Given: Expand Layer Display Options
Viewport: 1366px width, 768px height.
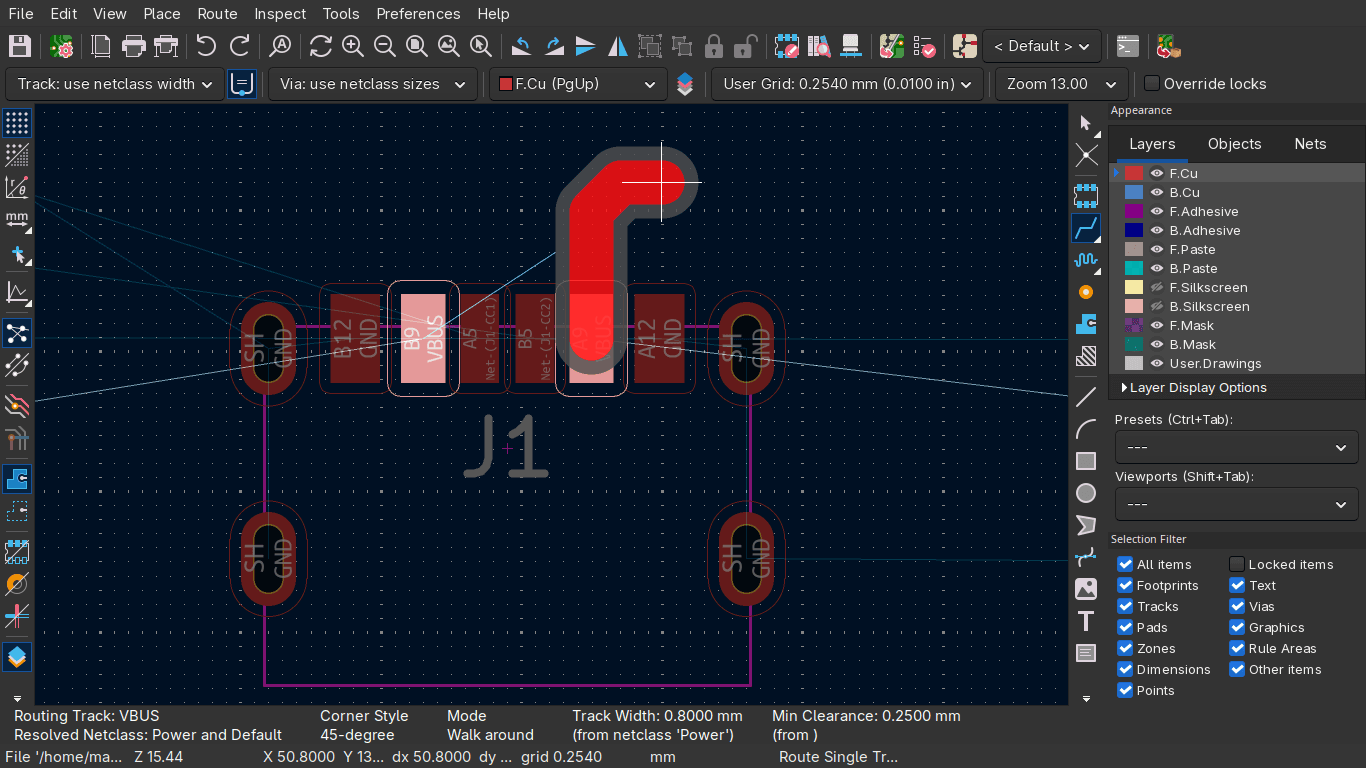Looking at the screenshot, I should (x=1194, y=387).
